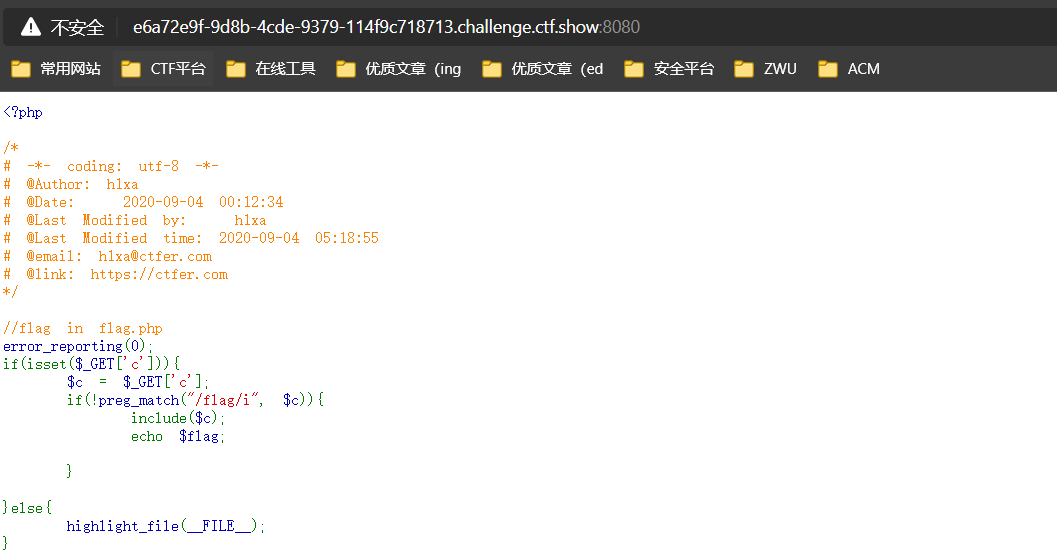Click the include($c) statement
Screen dimensions: 1057x556
(178, 418)
